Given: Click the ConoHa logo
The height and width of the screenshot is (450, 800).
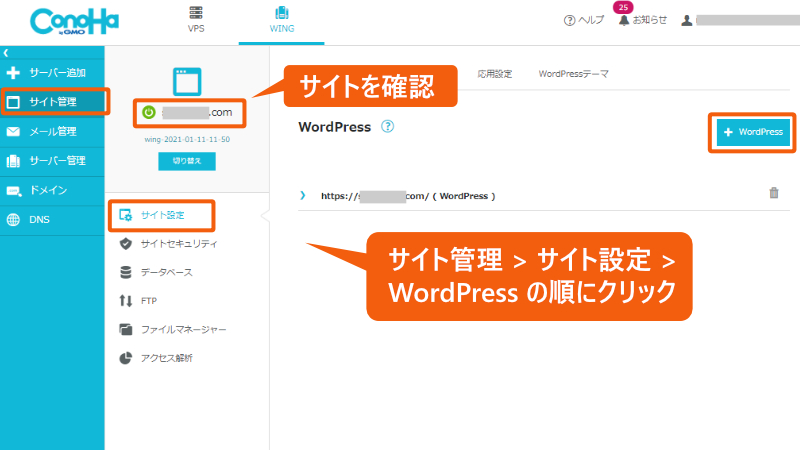Looking at the screenshot, I should tap(74, 21).
